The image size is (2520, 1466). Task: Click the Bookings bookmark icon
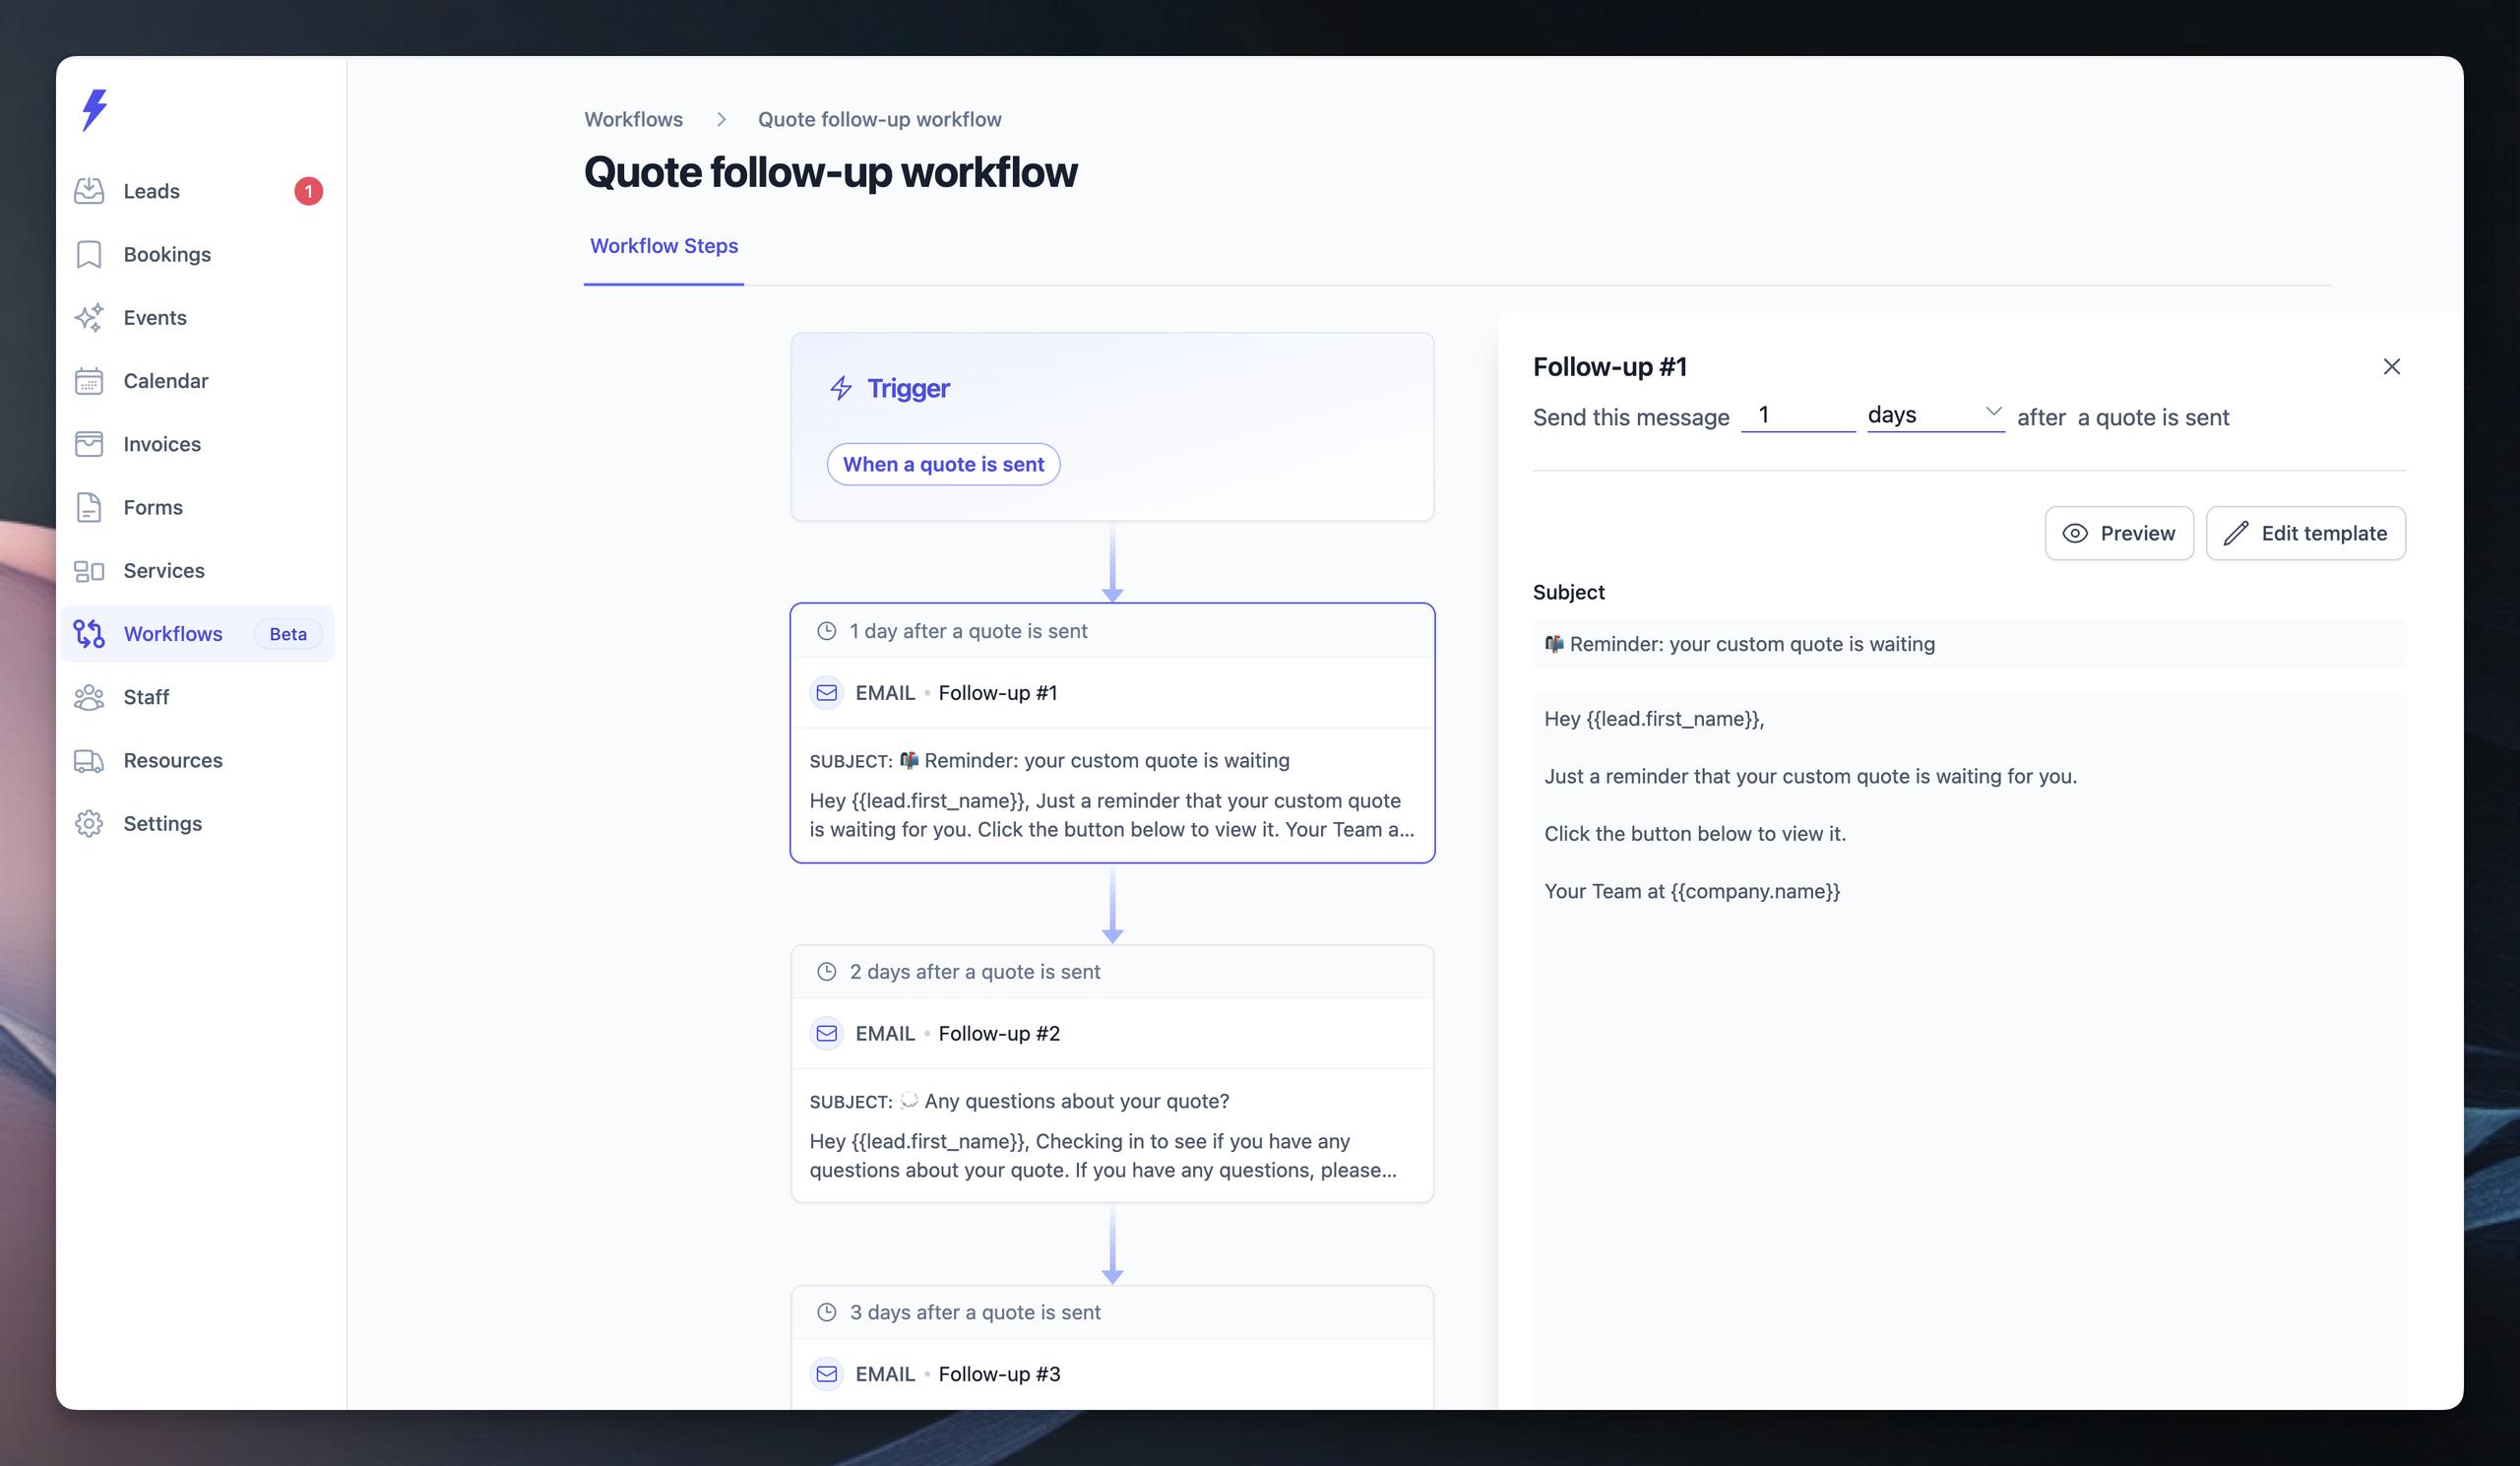(x=89, y=254)
